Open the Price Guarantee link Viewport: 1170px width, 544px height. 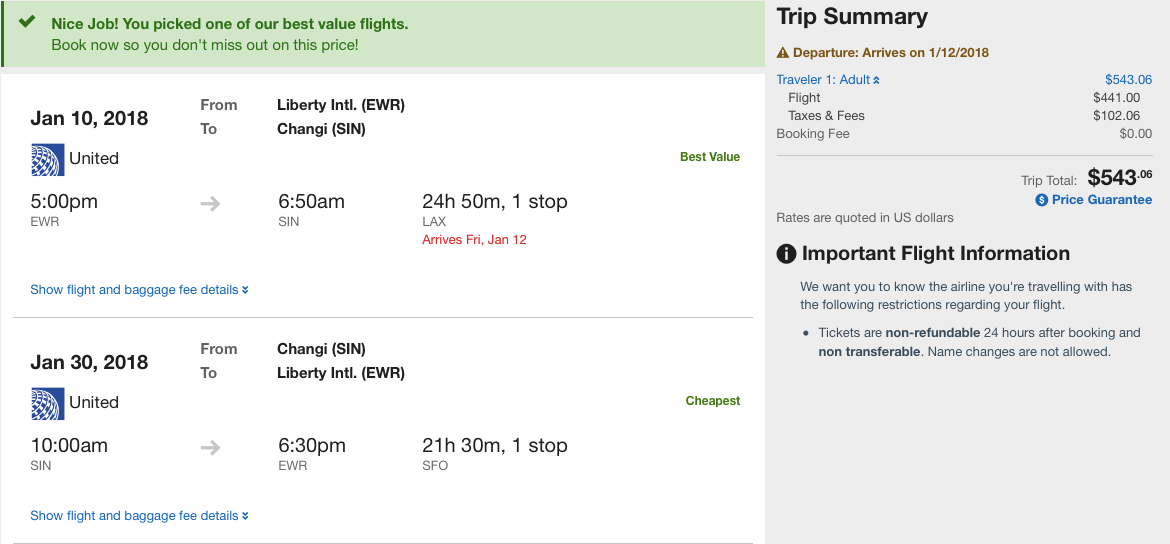pos(1101,200)
